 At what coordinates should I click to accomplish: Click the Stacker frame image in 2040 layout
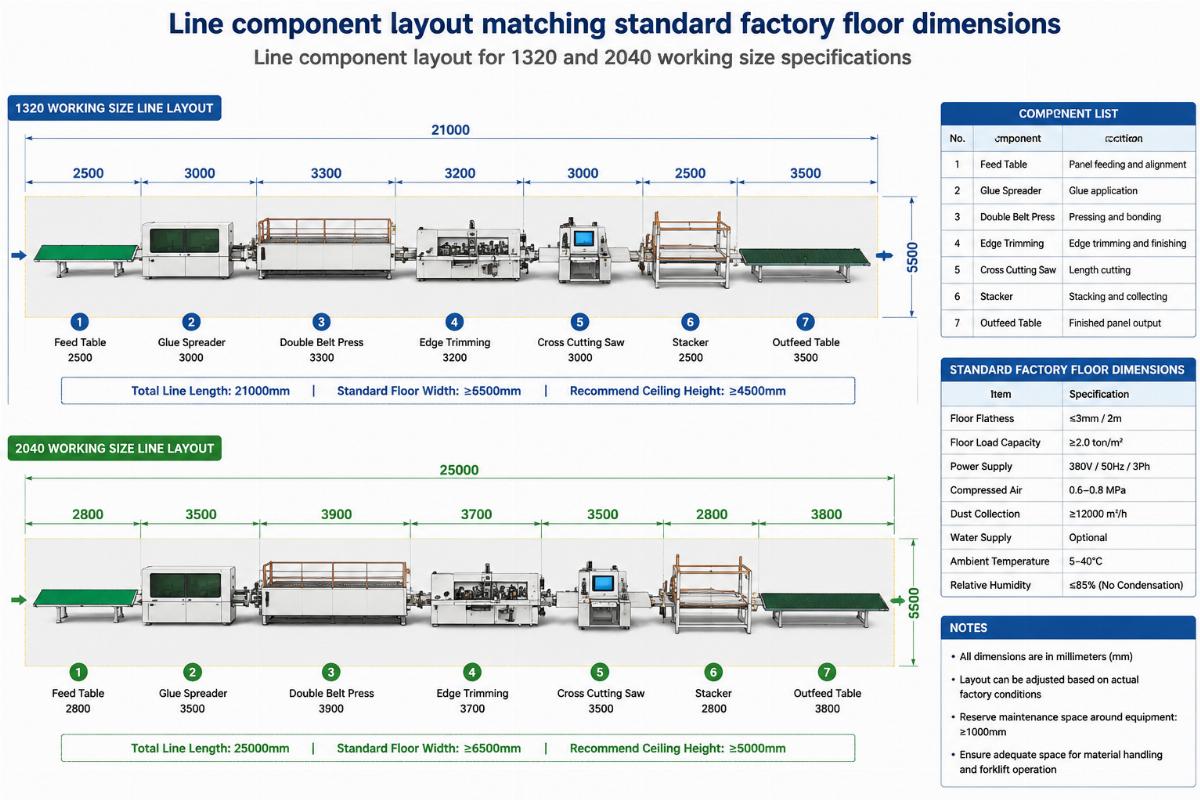(711, 593)
